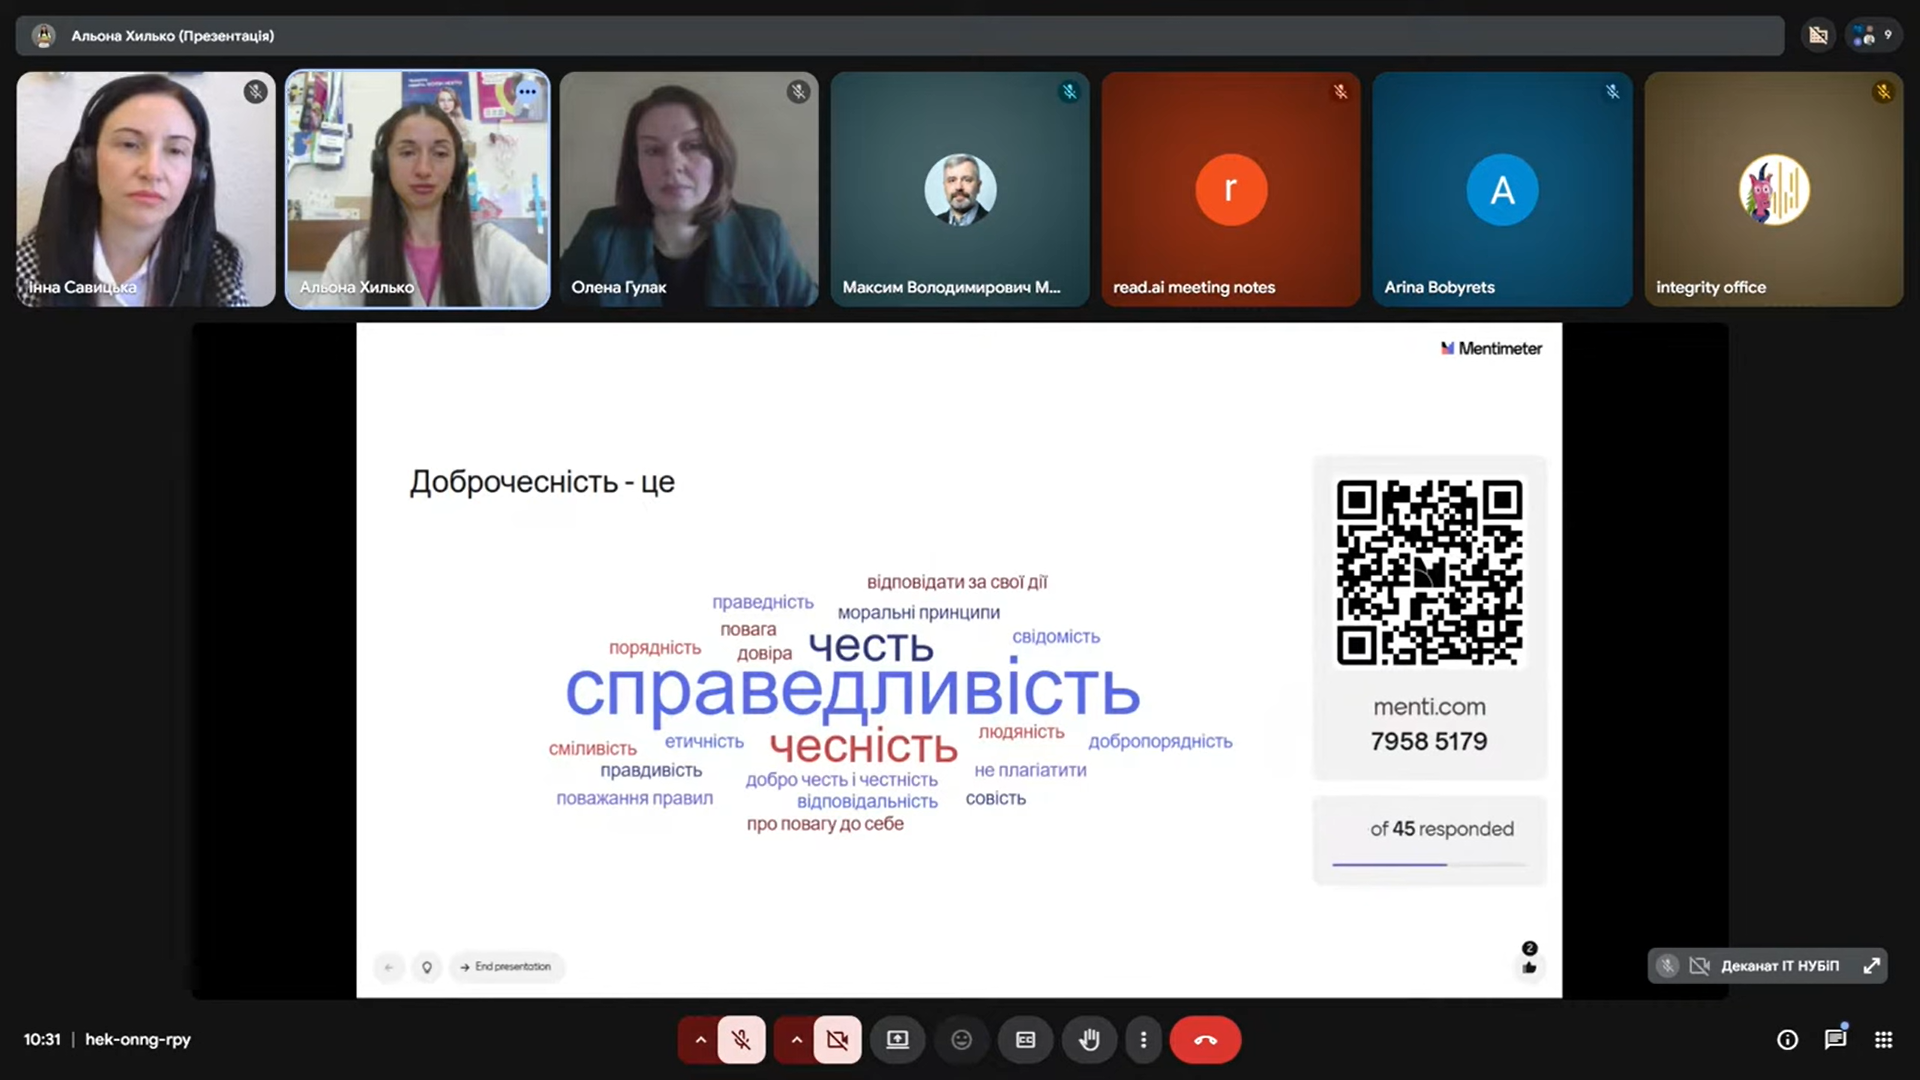The height and width of the screenshot is (1080, 1920).
Task: Click End presentation in Mentimeter slide
Action: pos(506,967)
